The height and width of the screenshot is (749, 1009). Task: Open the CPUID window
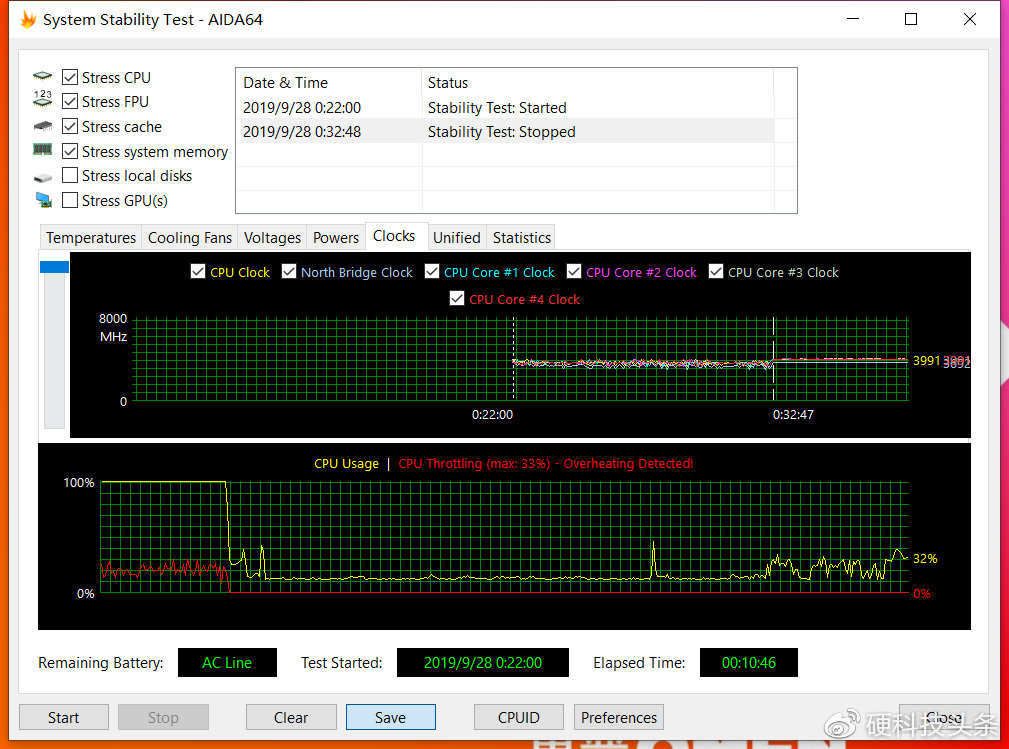point(518,717)
